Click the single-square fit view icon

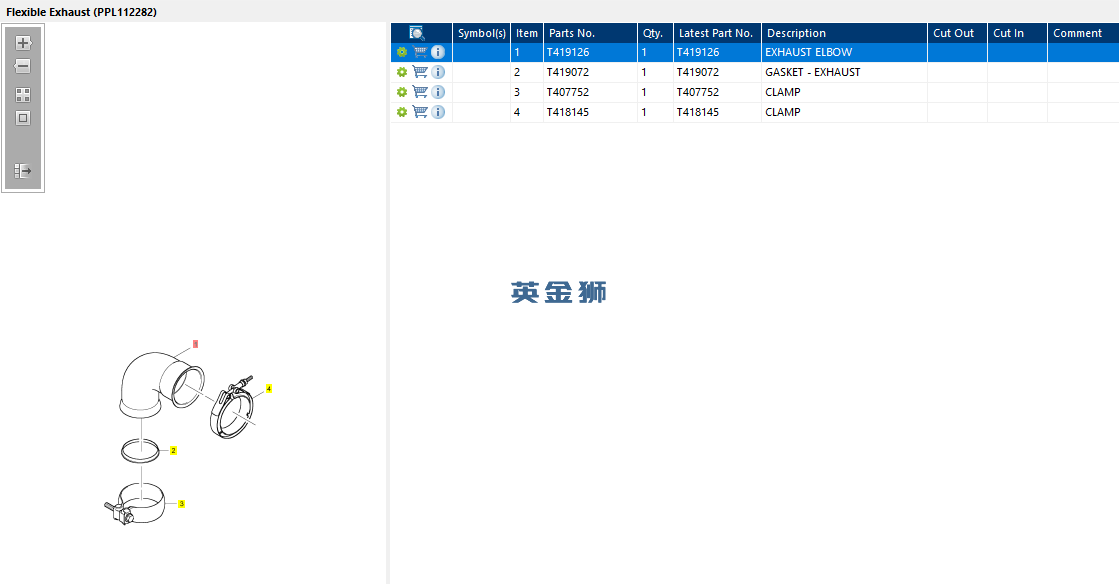[x=23, y=119]
